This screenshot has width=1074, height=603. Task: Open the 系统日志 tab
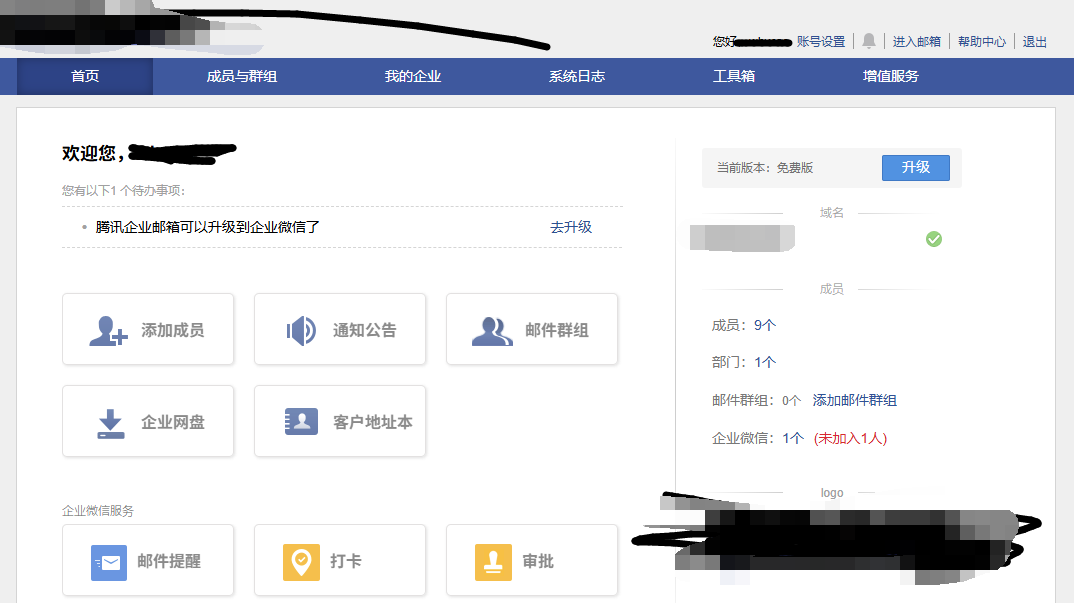click(x=577, y=76)
